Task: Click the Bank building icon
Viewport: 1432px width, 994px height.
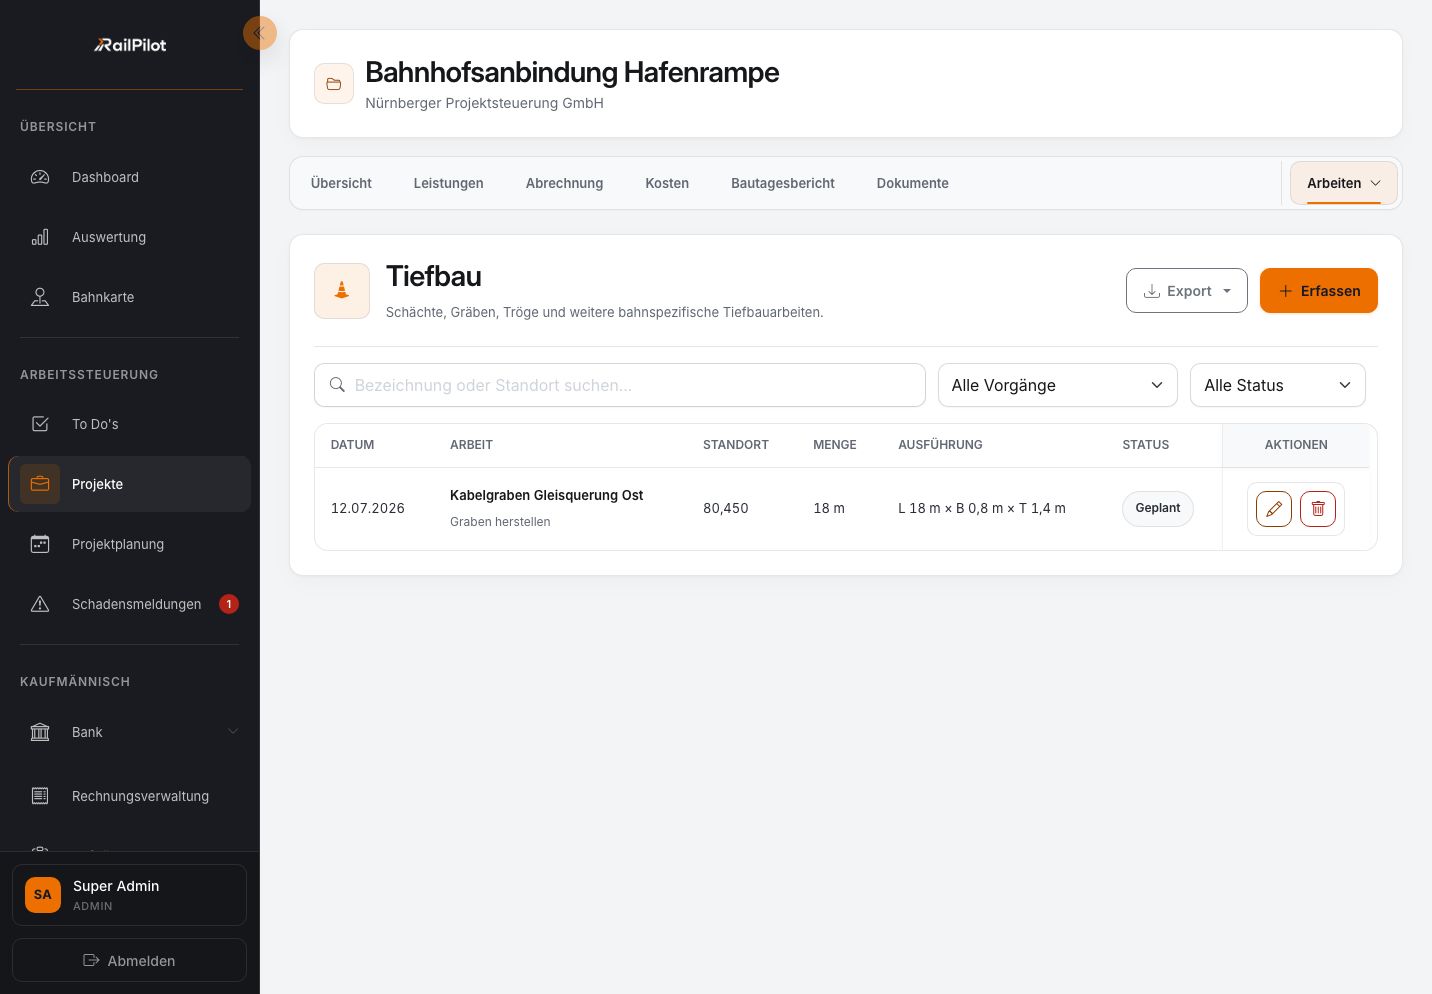Action: click(40, 732)
